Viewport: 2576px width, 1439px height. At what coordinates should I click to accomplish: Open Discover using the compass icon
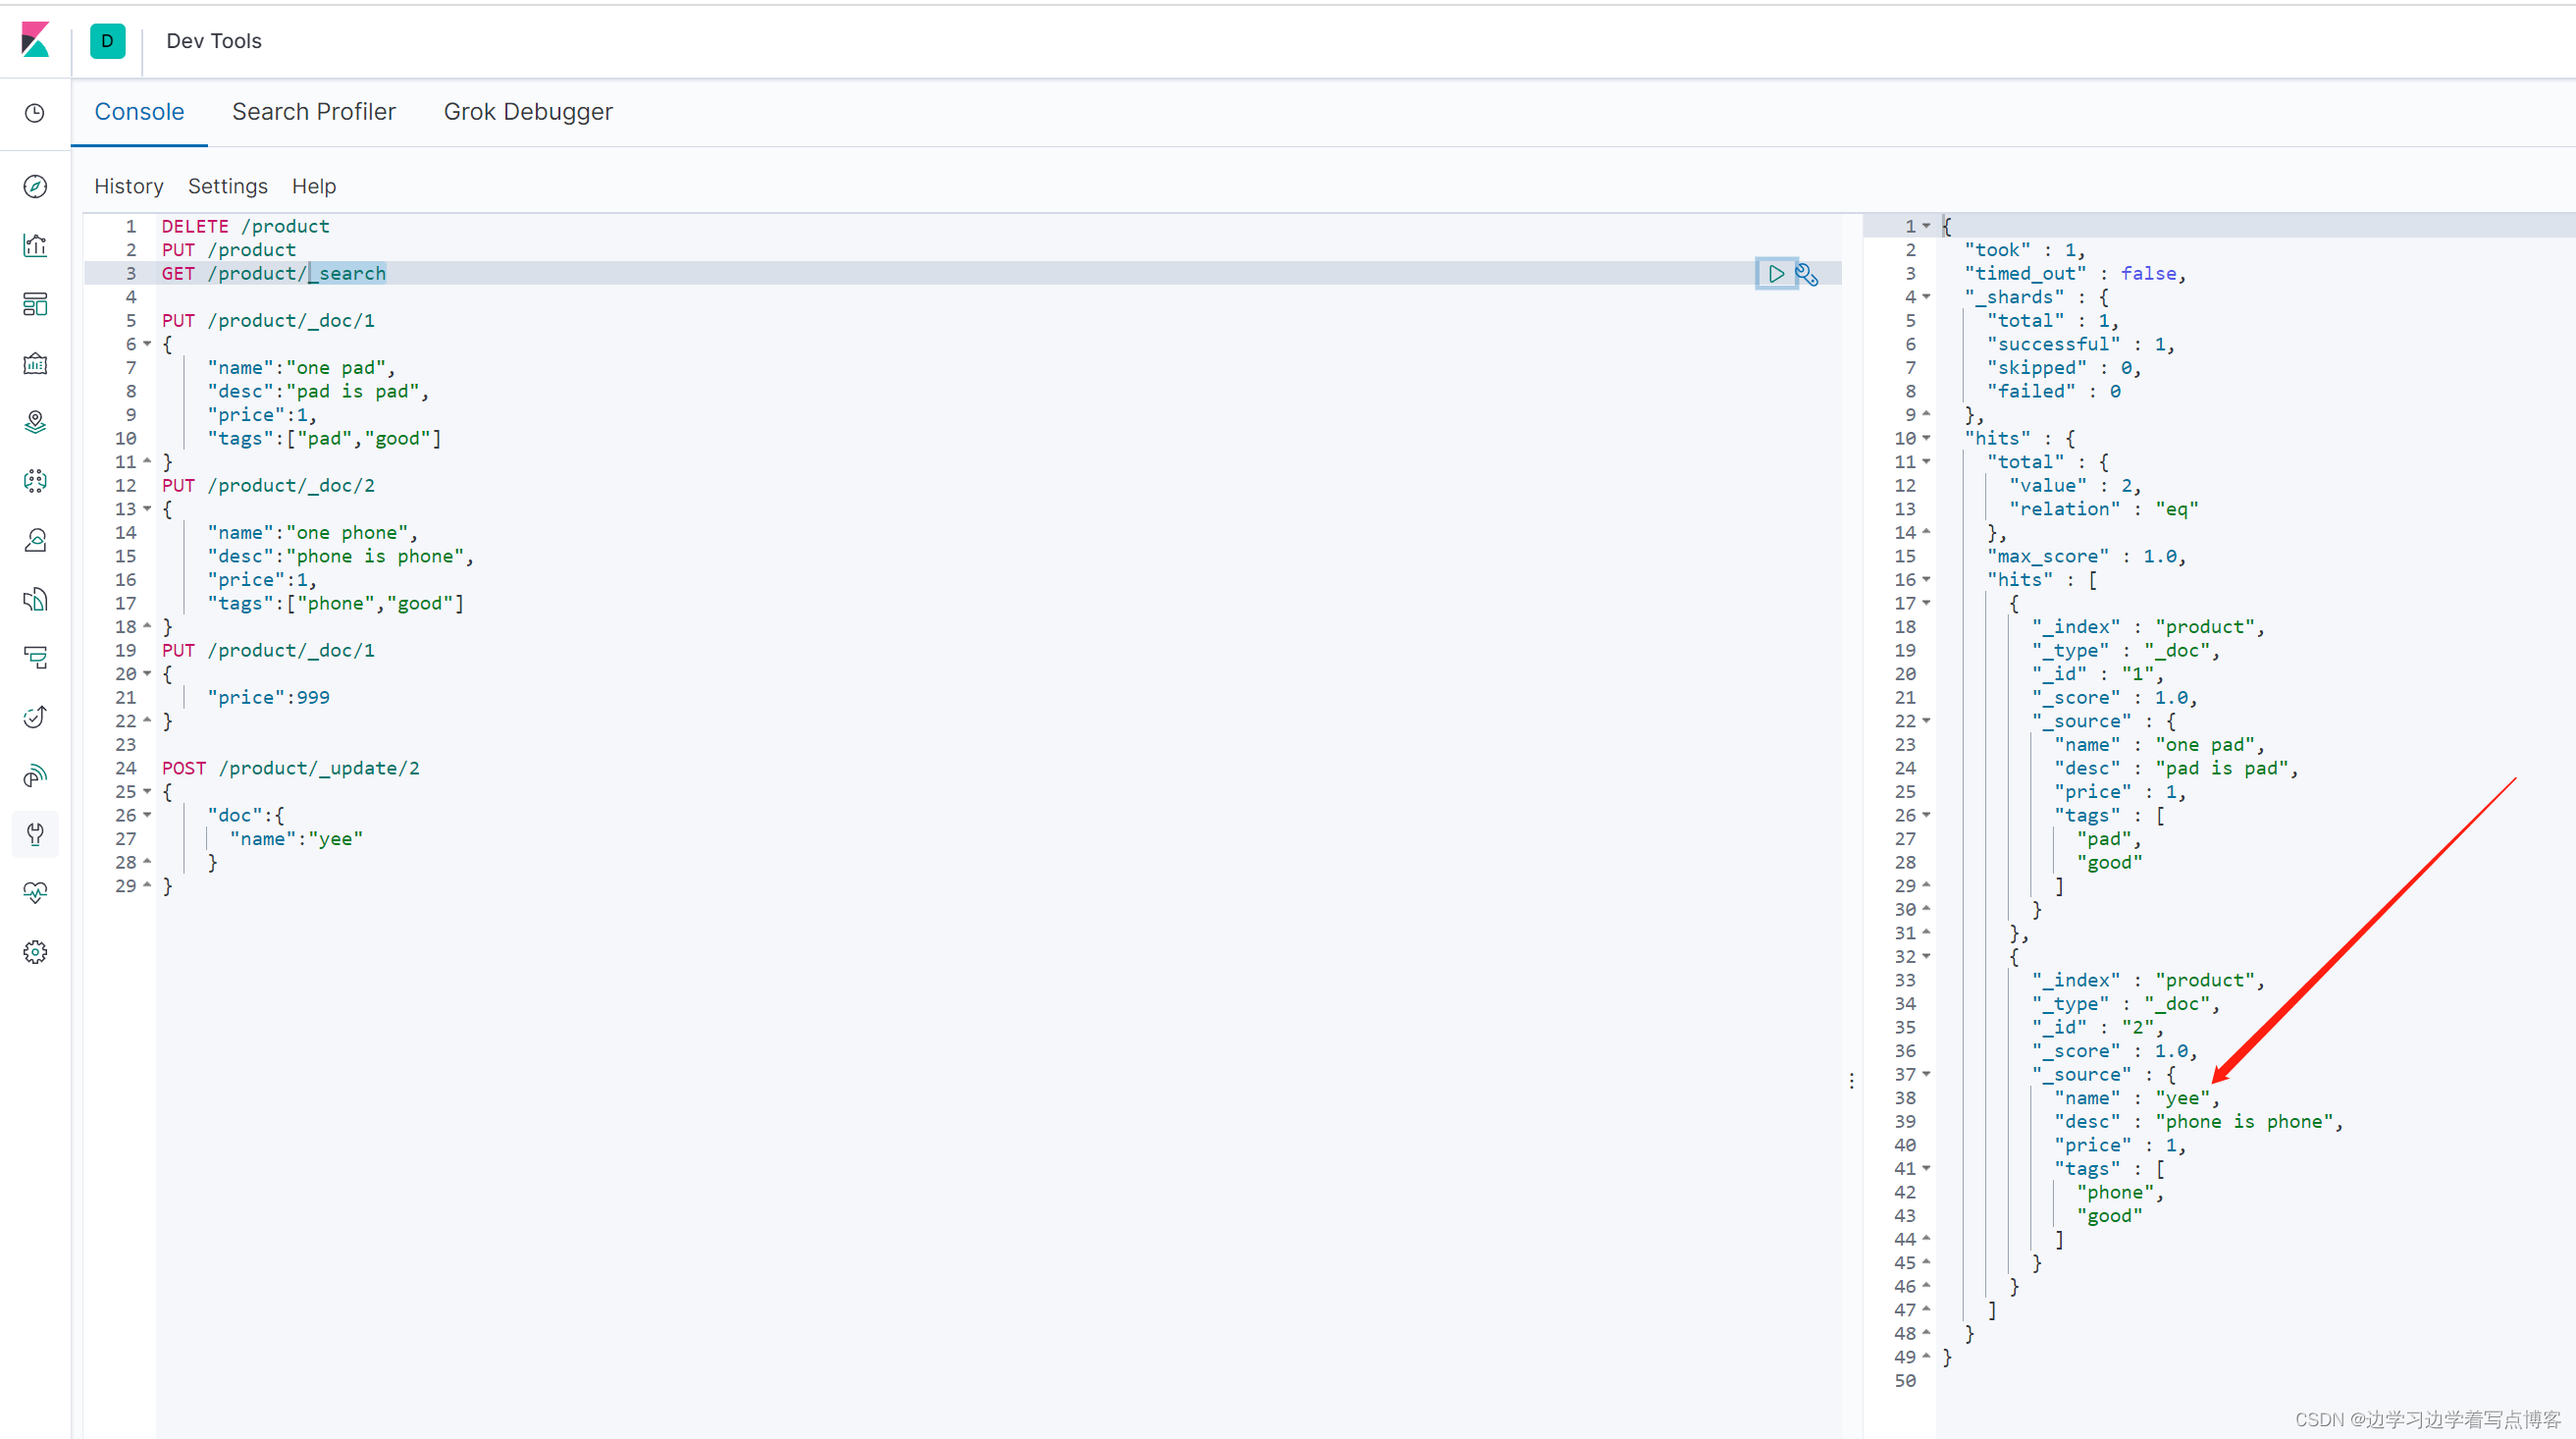(x=35, y=186)
